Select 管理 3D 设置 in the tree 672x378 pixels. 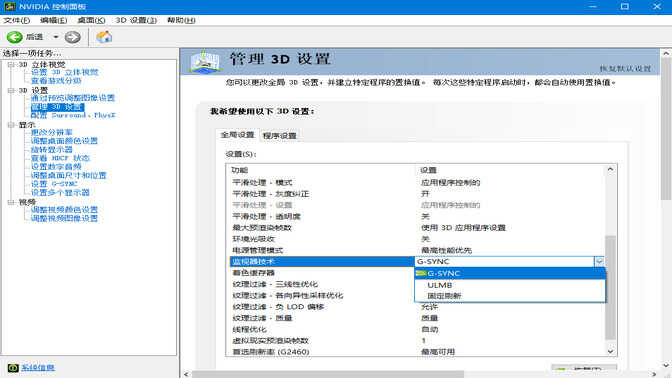coord(57,107)
